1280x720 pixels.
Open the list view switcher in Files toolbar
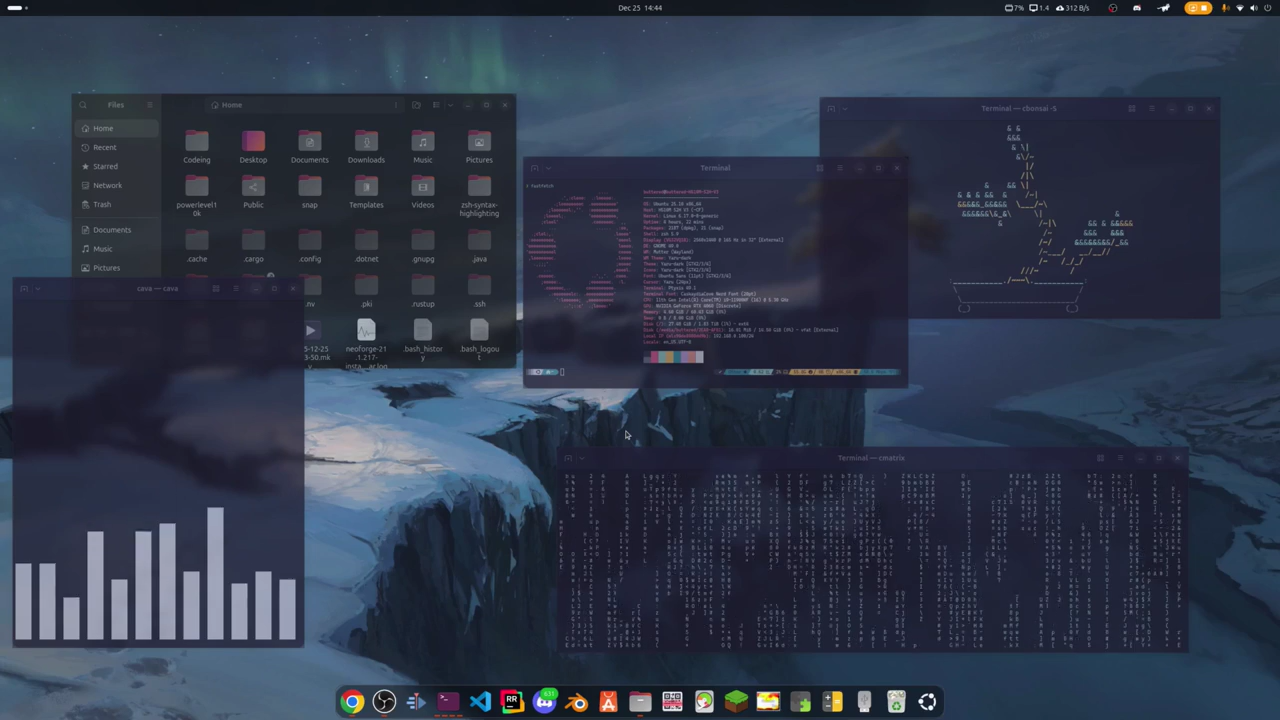435,105
